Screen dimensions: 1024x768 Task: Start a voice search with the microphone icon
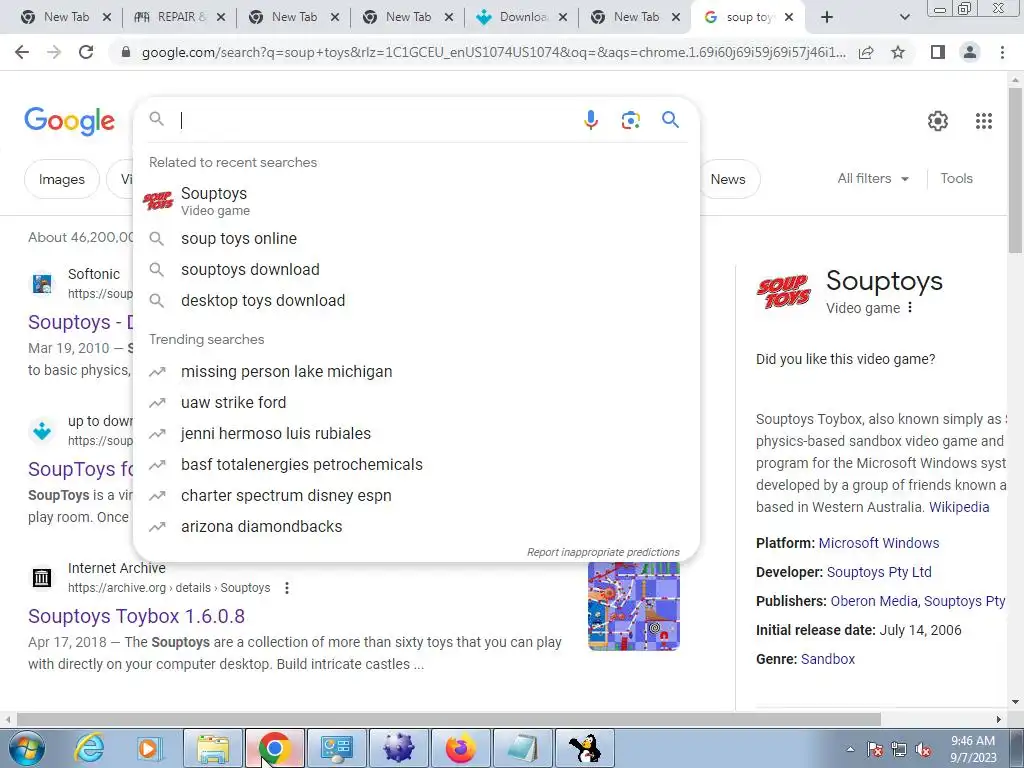pos(590,120)
